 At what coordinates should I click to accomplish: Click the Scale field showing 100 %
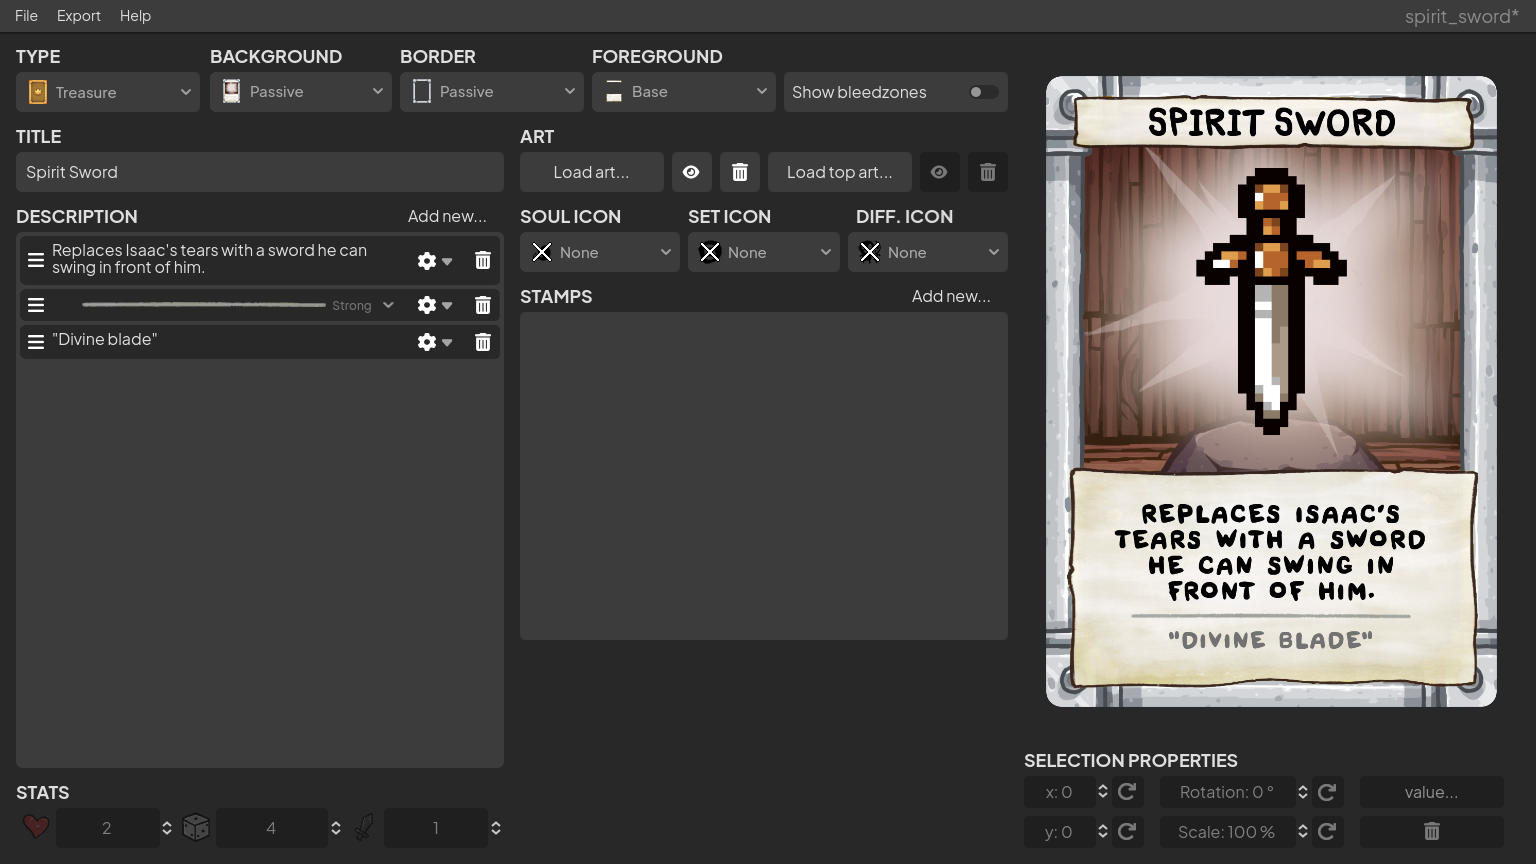pyautogui.click(x=1227, y=832)
